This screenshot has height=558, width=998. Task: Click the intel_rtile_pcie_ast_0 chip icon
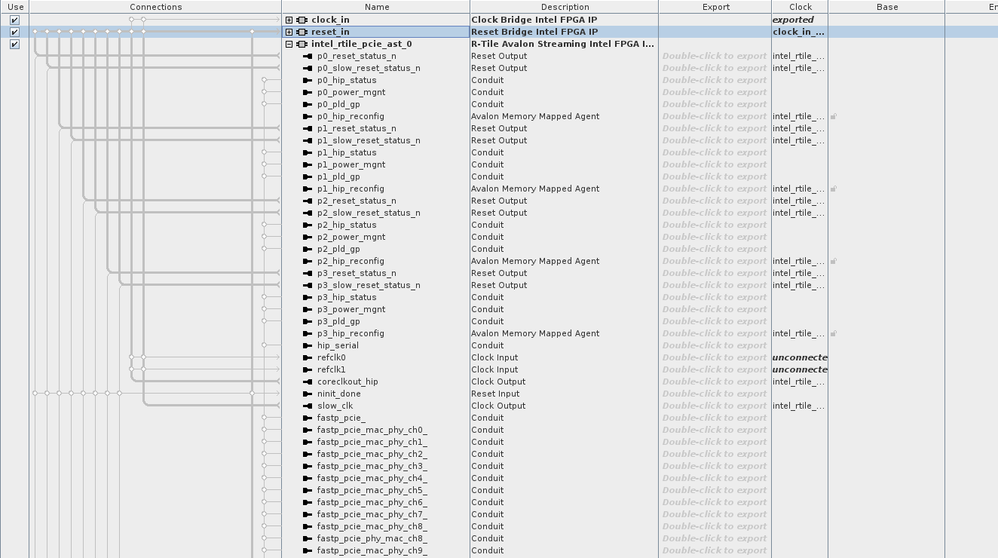302,44
